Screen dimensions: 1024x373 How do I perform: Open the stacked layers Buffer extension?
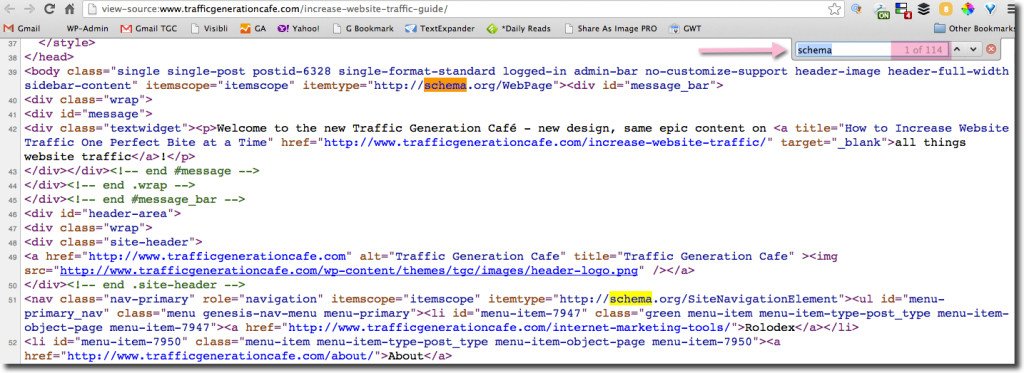pyautogui.click(x=923, y=9)
